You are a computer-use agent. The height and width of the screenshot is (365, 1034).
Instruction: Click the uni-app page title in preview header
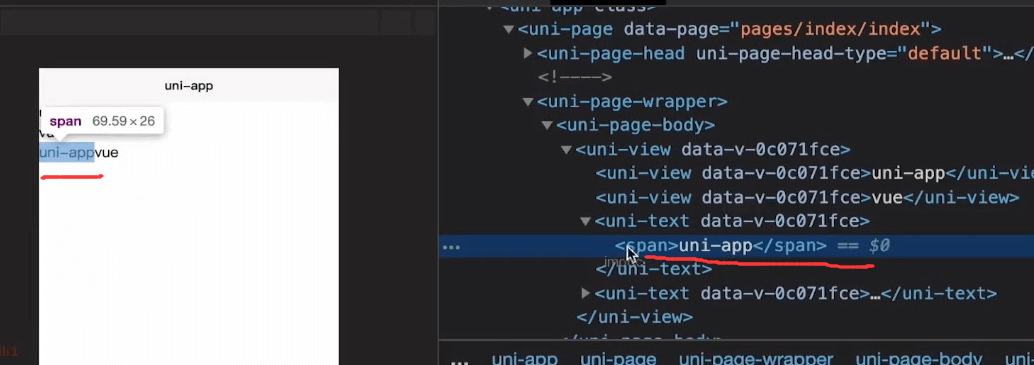coord(189,86)
